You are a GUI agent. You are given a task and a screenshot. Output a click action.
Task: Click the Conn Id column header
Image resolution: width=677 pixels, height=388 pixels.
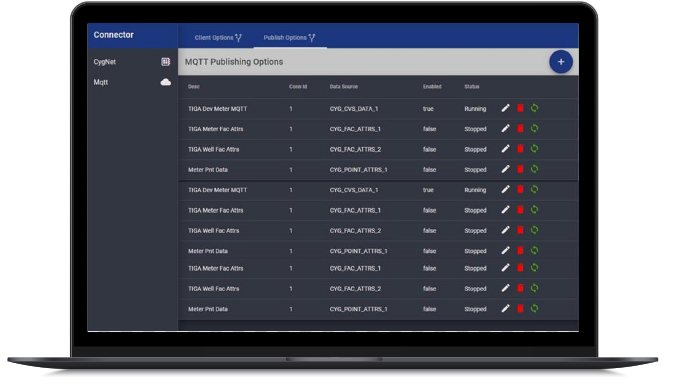coord(298,87)
